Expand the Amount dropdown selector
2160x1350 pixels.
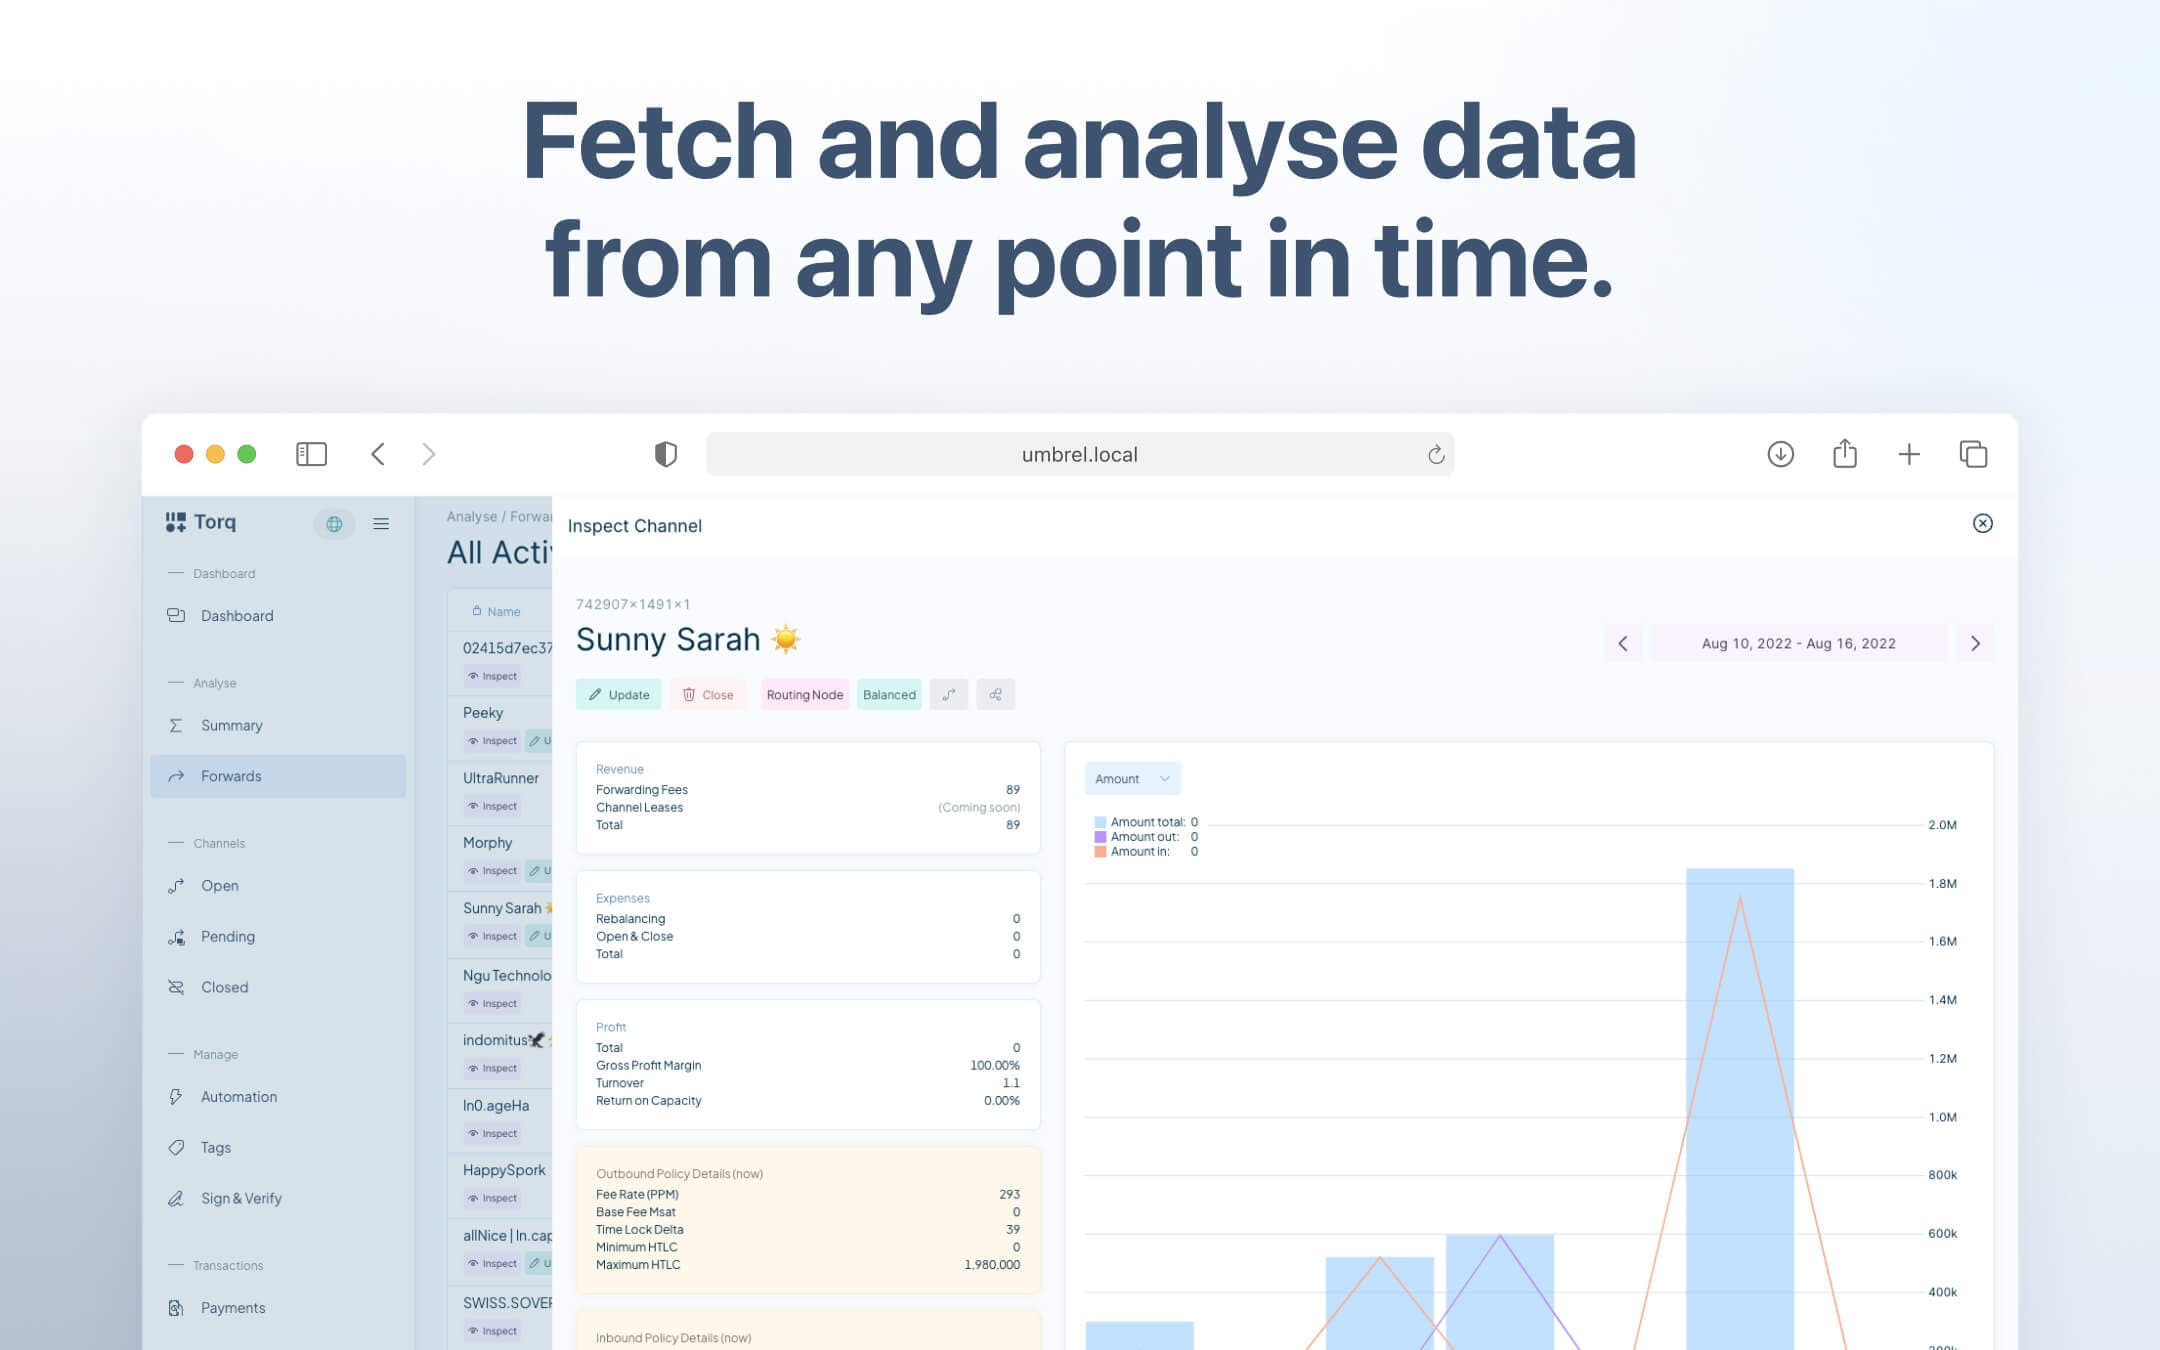pyautogui.click(x=1132, y=778)
